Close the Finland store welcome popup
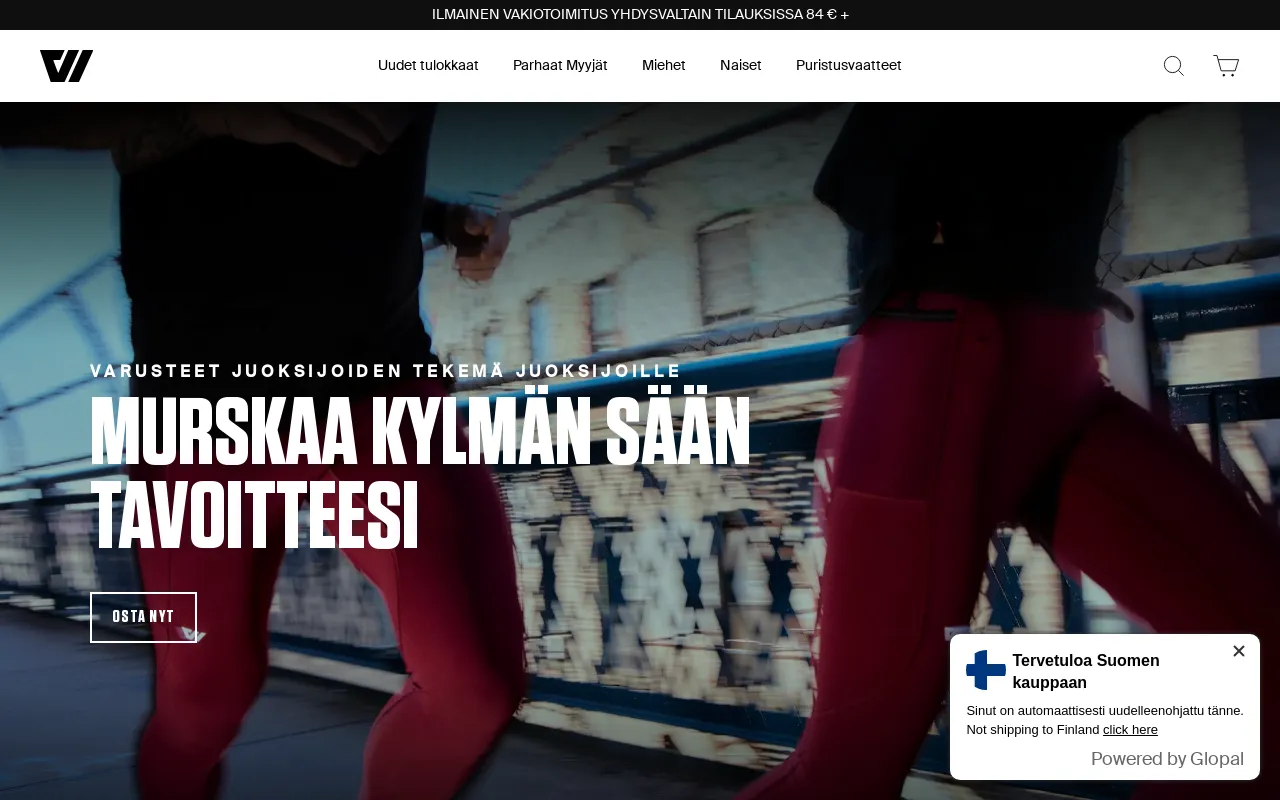The height and width of the screenshot is (800, 1280). 1239,651
